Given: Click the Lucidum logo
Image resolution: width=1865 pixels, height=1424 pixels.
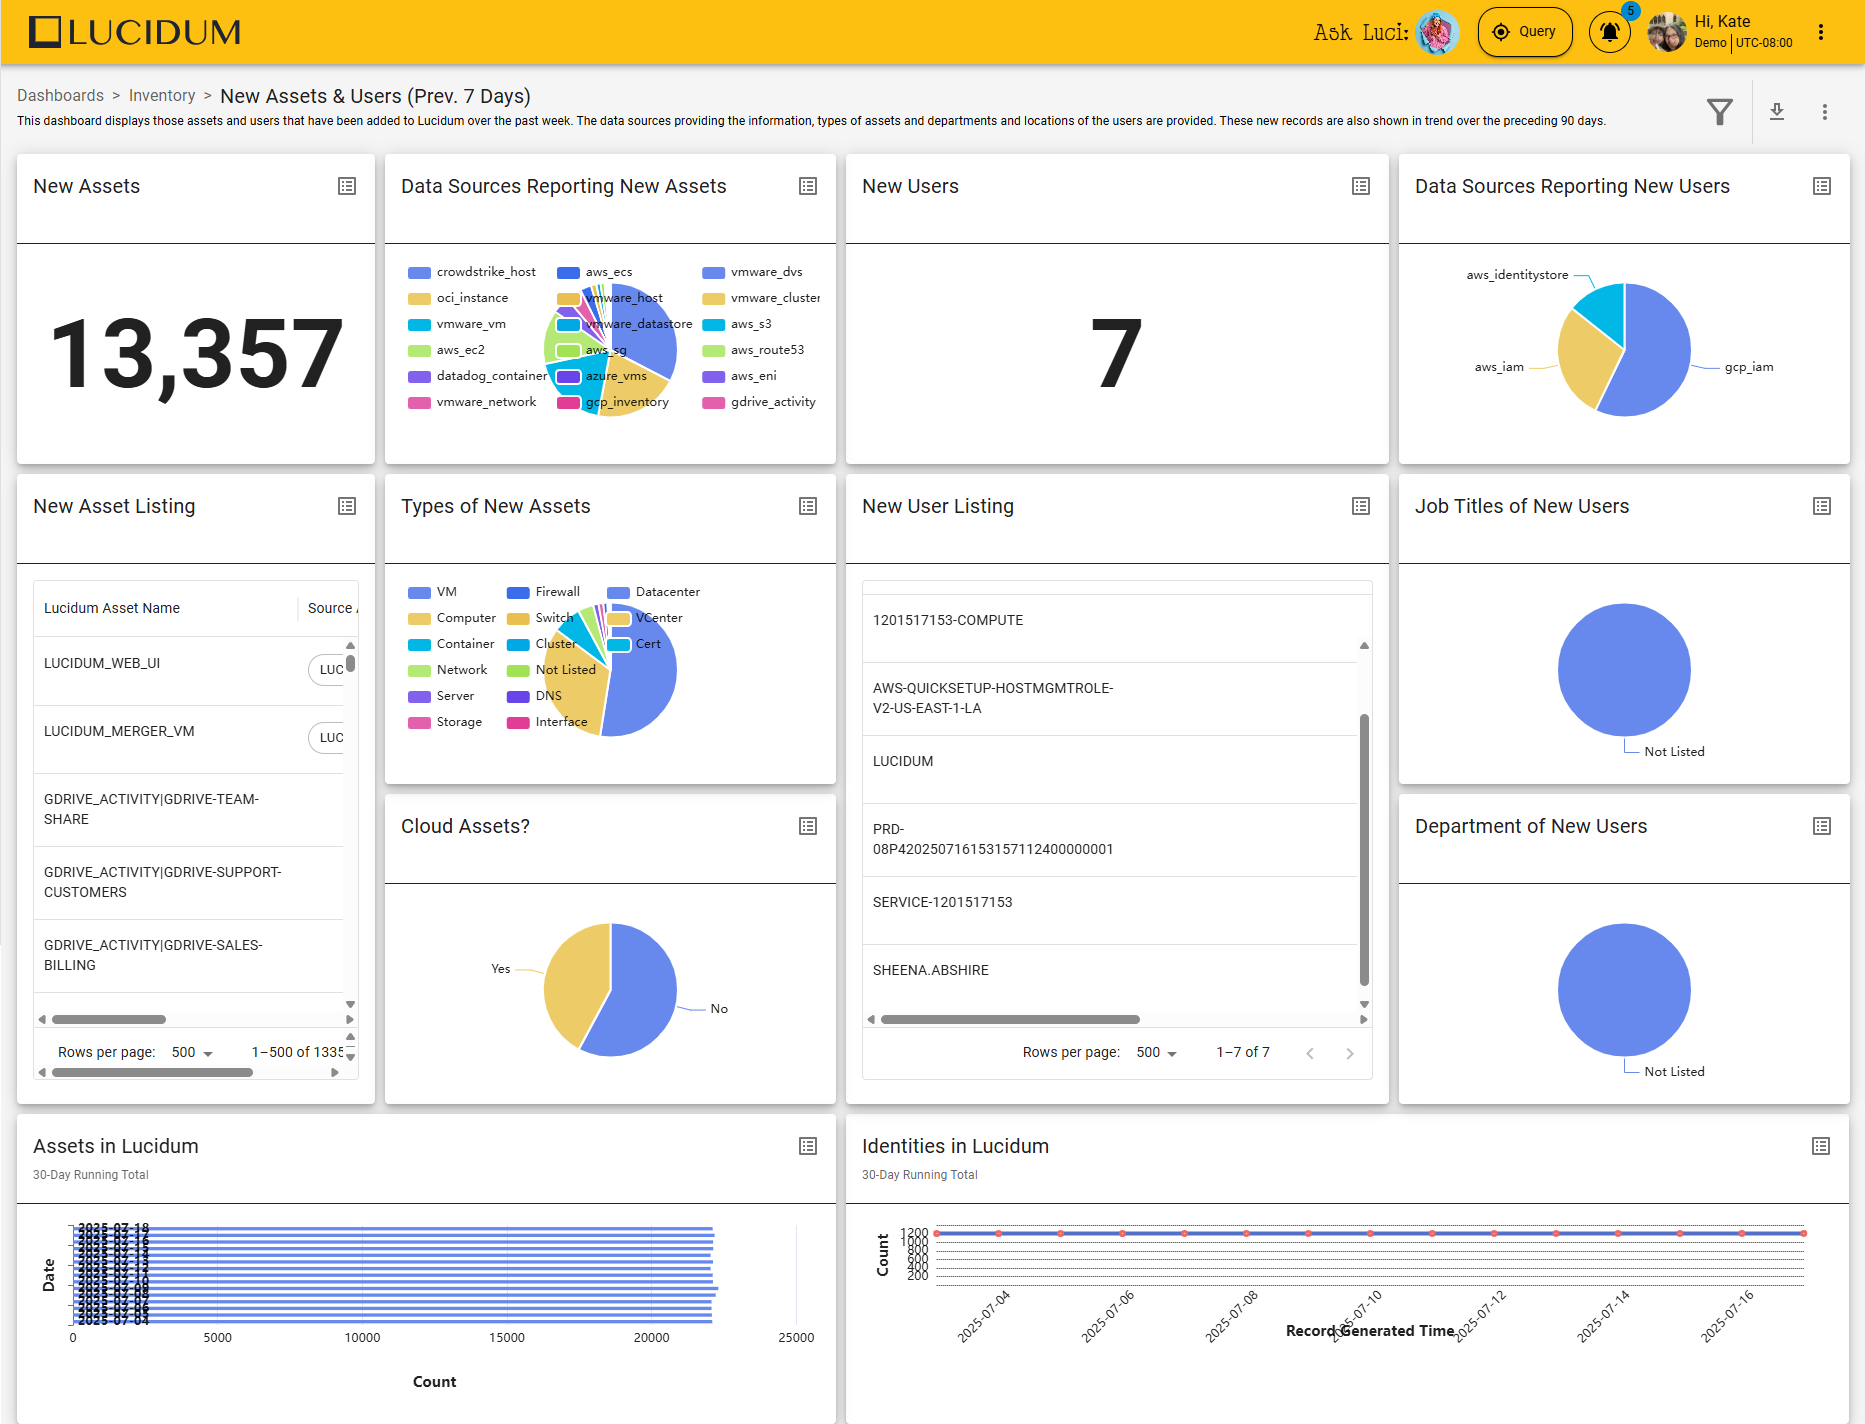Looking at the screenshot, I should coord(135,32).
